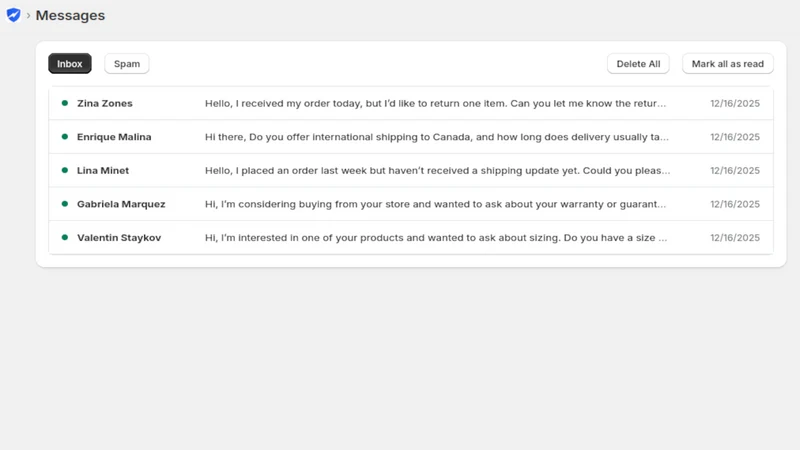The image size is (800, 450).
Task: Click the Delete All button
Action: (638, 64)
